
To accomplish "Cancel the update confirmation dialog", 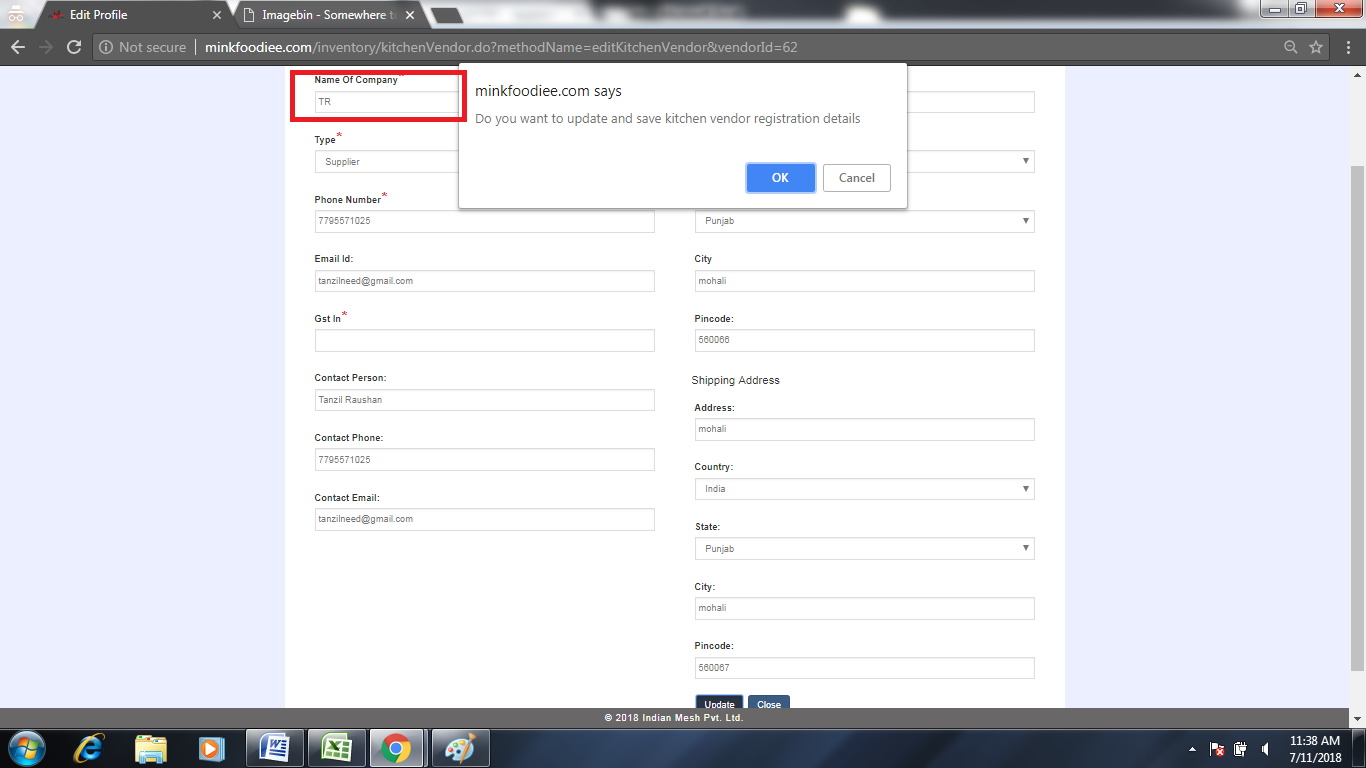I will point(856,178).
